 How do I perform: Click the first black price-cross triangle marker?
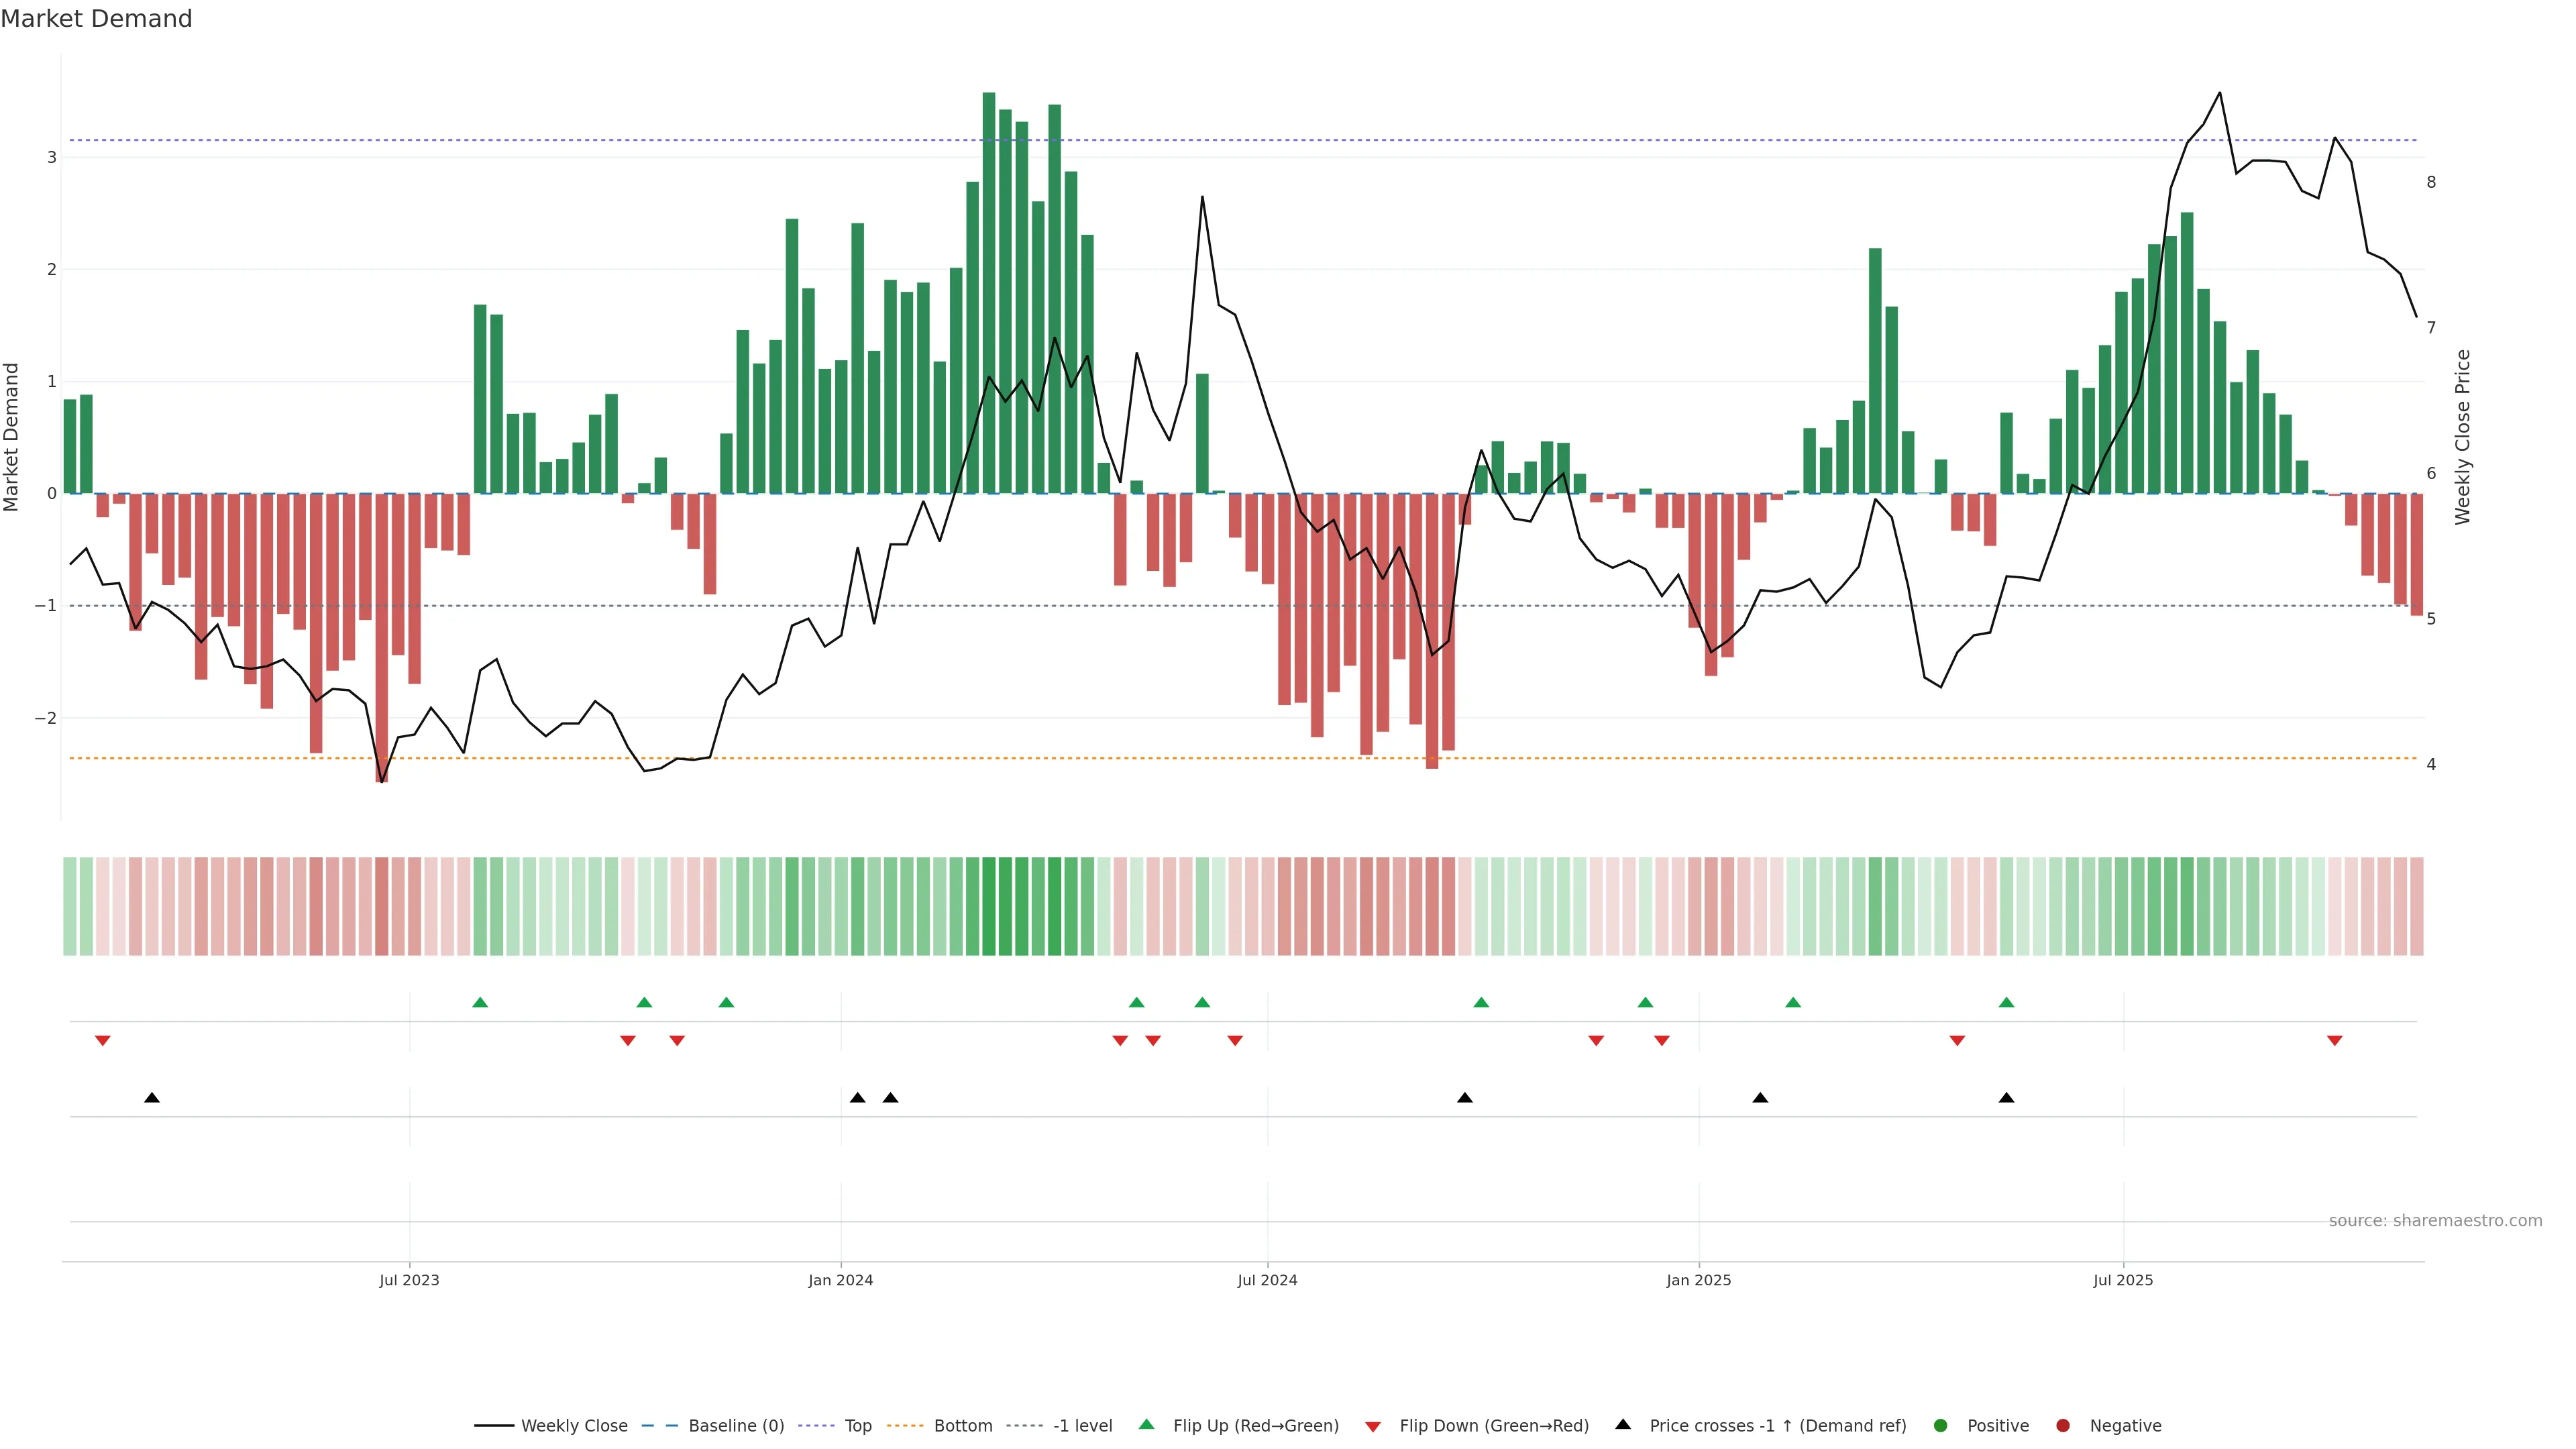(152, 1098)
